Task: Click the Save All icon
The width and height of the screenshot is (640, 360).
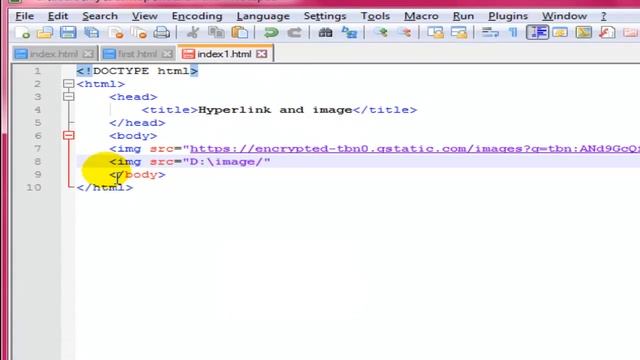Action: (91, 32)
